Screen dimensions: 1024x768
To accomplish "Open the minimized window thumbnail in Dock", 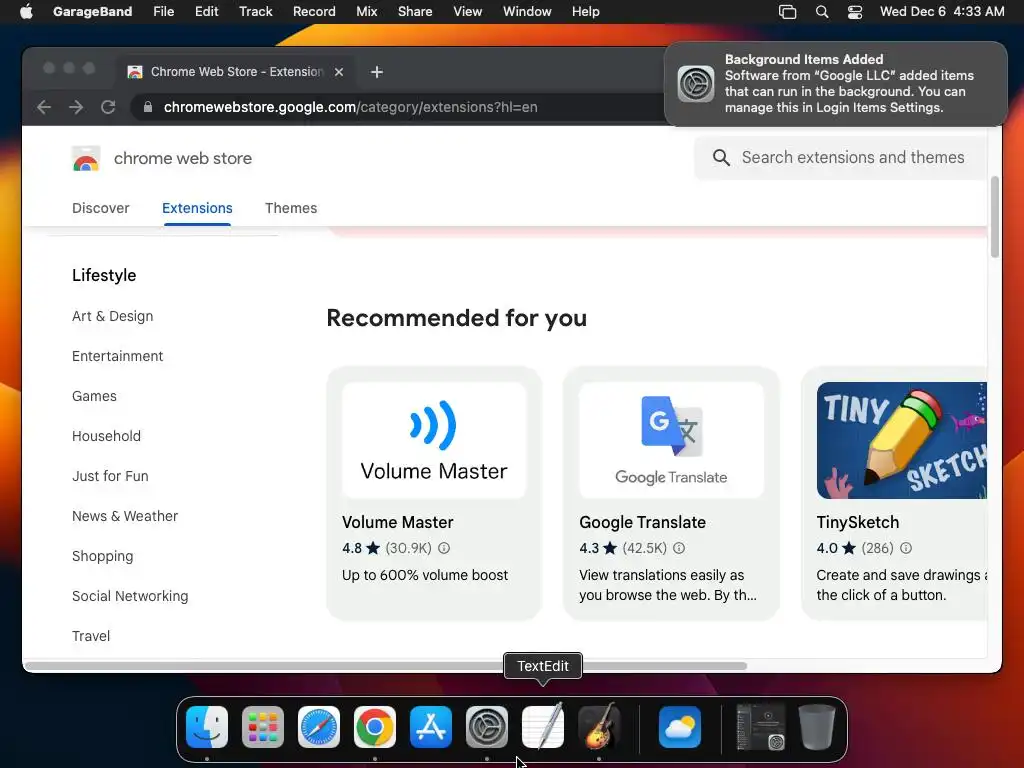I will click(x=760, y=727).
